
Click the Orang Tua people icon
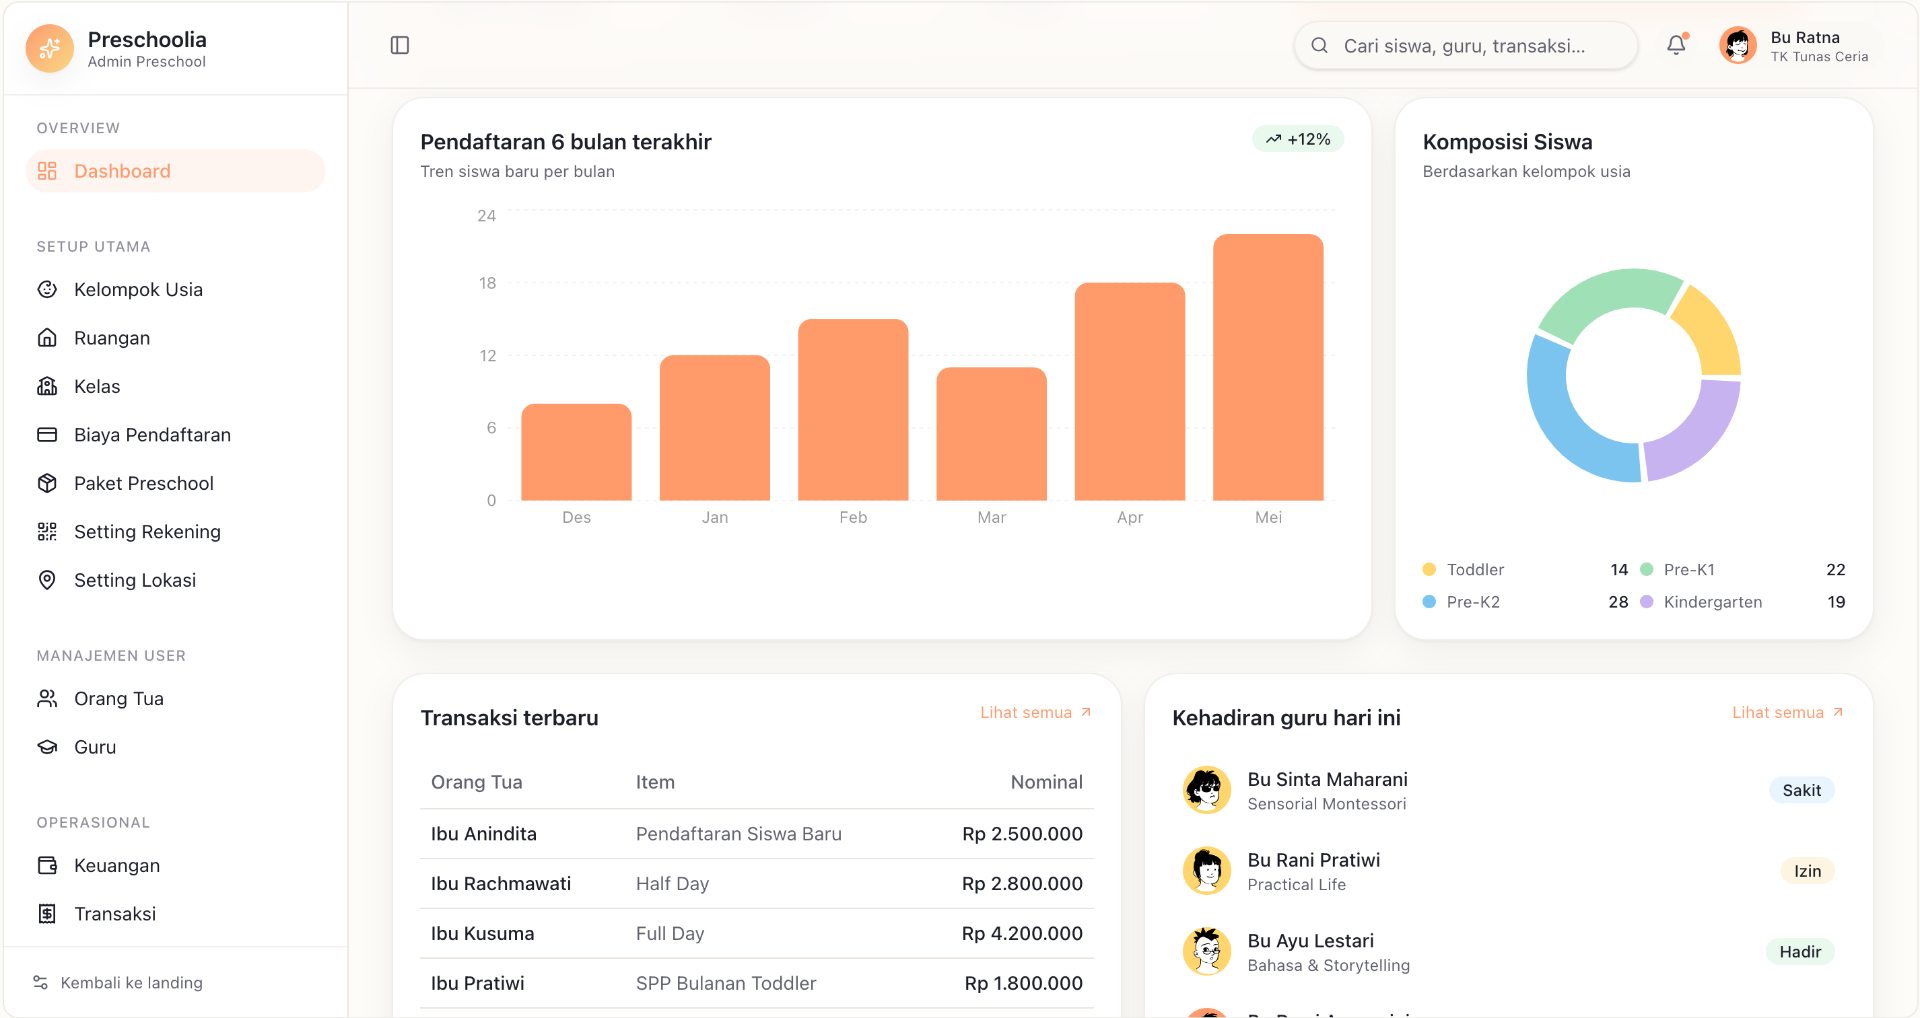(x=47, y=698)
